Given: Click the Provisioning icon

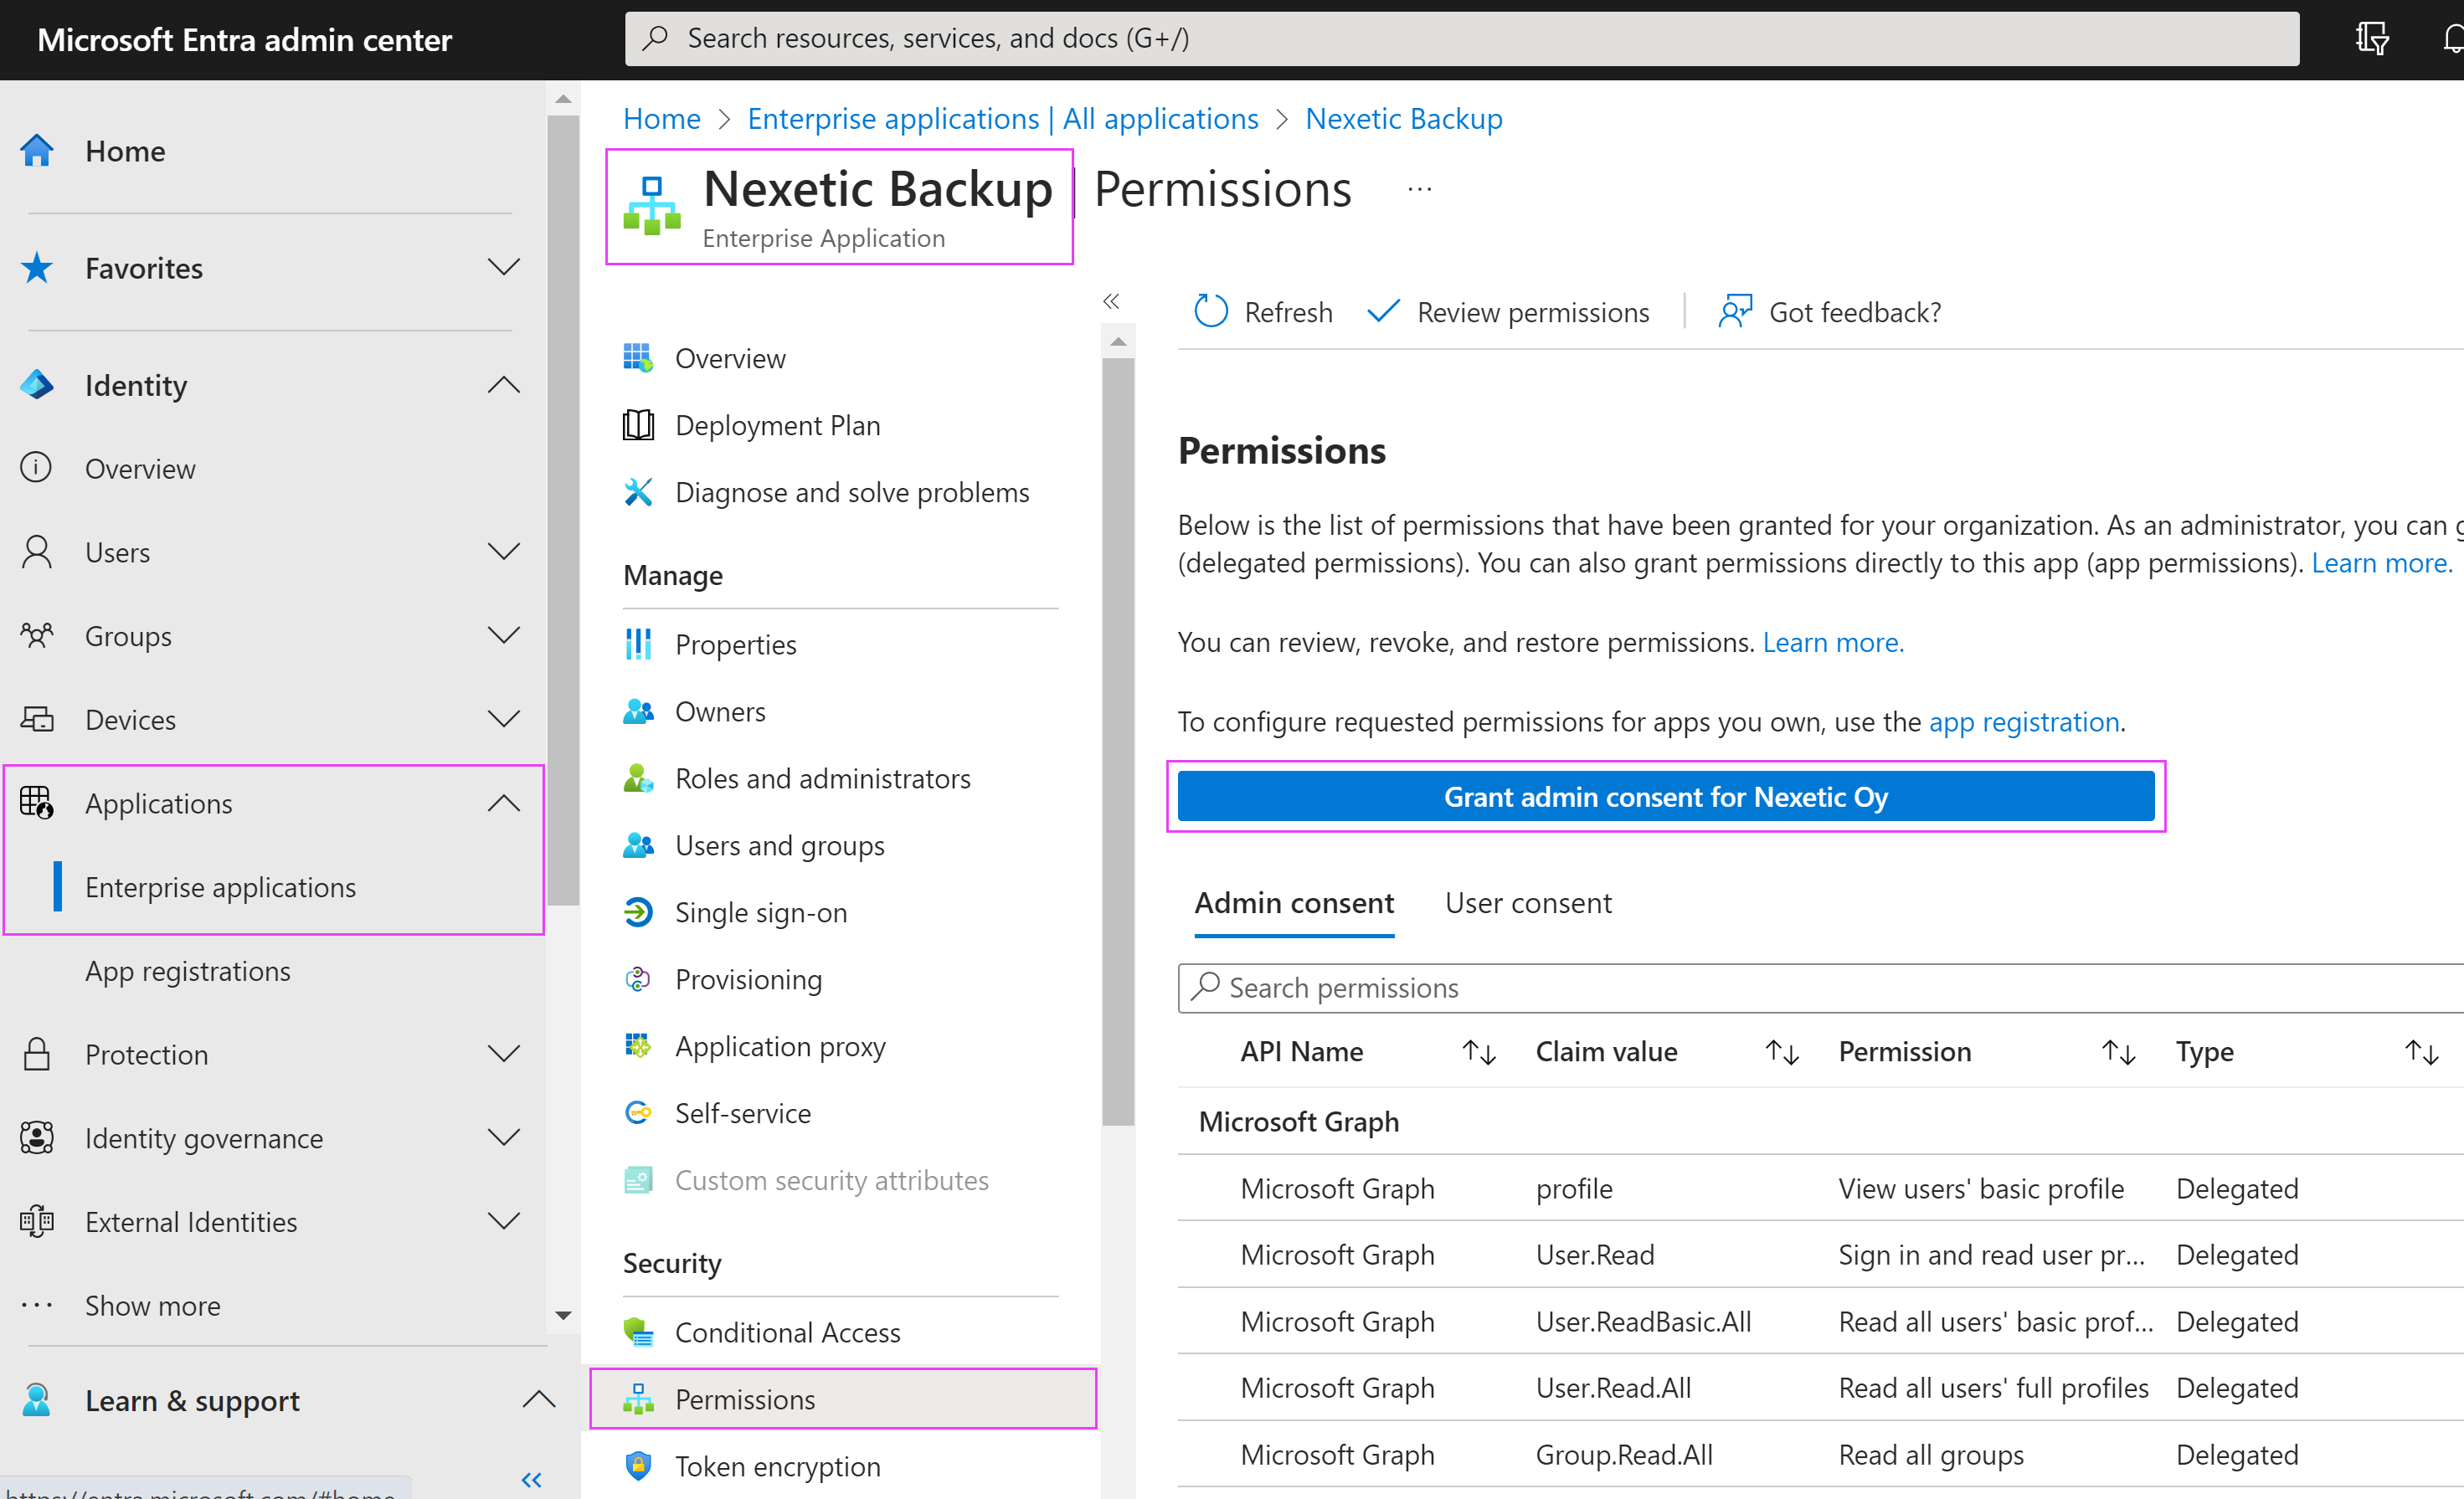Looking at the screenshot, I should click(x=638, y=979).
